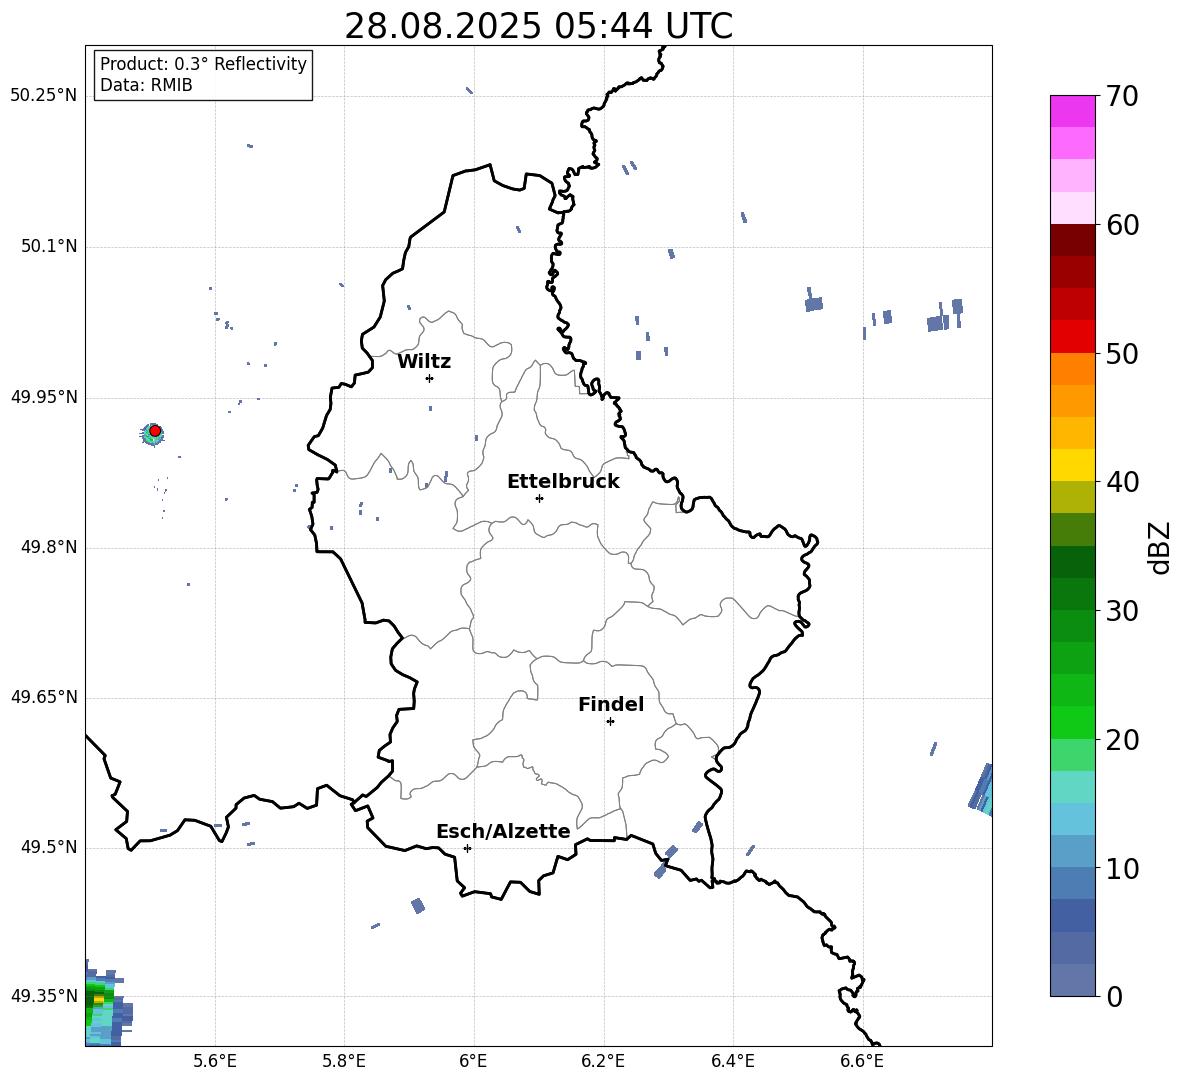Viewport: 1184px width, 1081px height.
Task: Click the red radar site marker dot
Action: 155,431
